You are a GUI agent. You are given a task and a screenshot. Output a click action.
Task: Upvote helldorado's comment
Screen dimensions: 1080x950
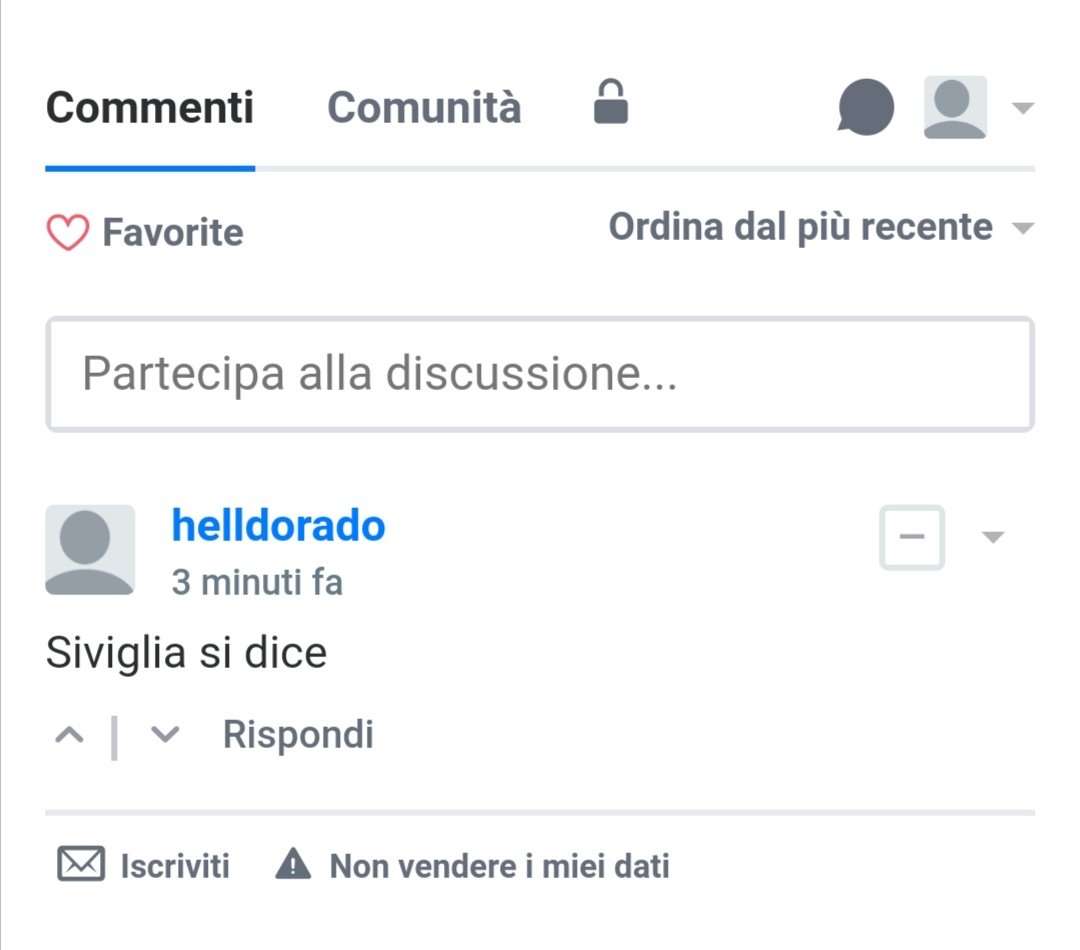(x=69, y=735)
